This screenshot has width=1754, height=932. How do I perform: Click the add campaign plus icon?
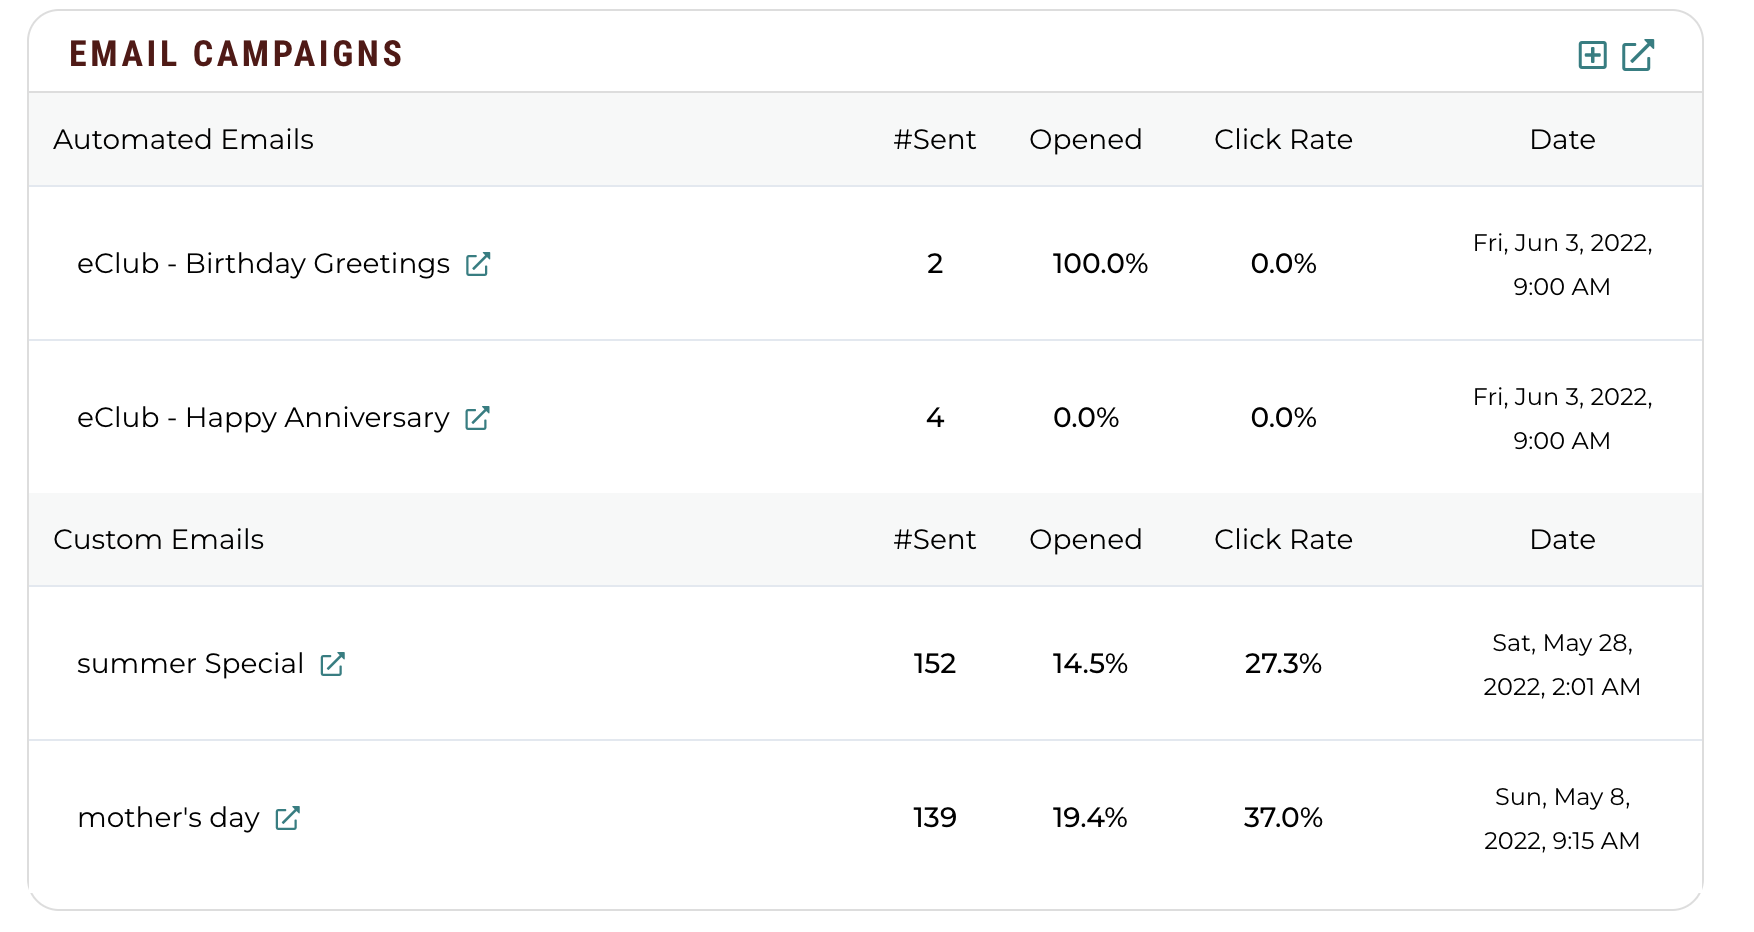pos(1592,55)
